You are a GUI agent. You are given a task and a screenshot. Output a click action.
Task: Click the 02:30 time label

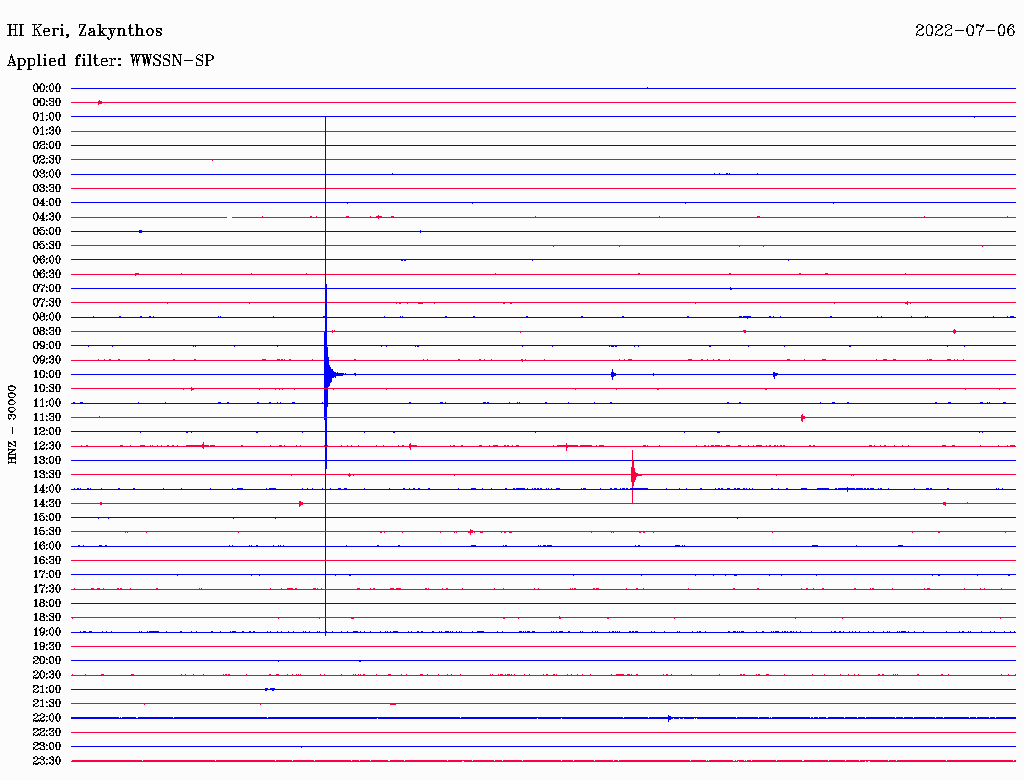coord(47,160)
